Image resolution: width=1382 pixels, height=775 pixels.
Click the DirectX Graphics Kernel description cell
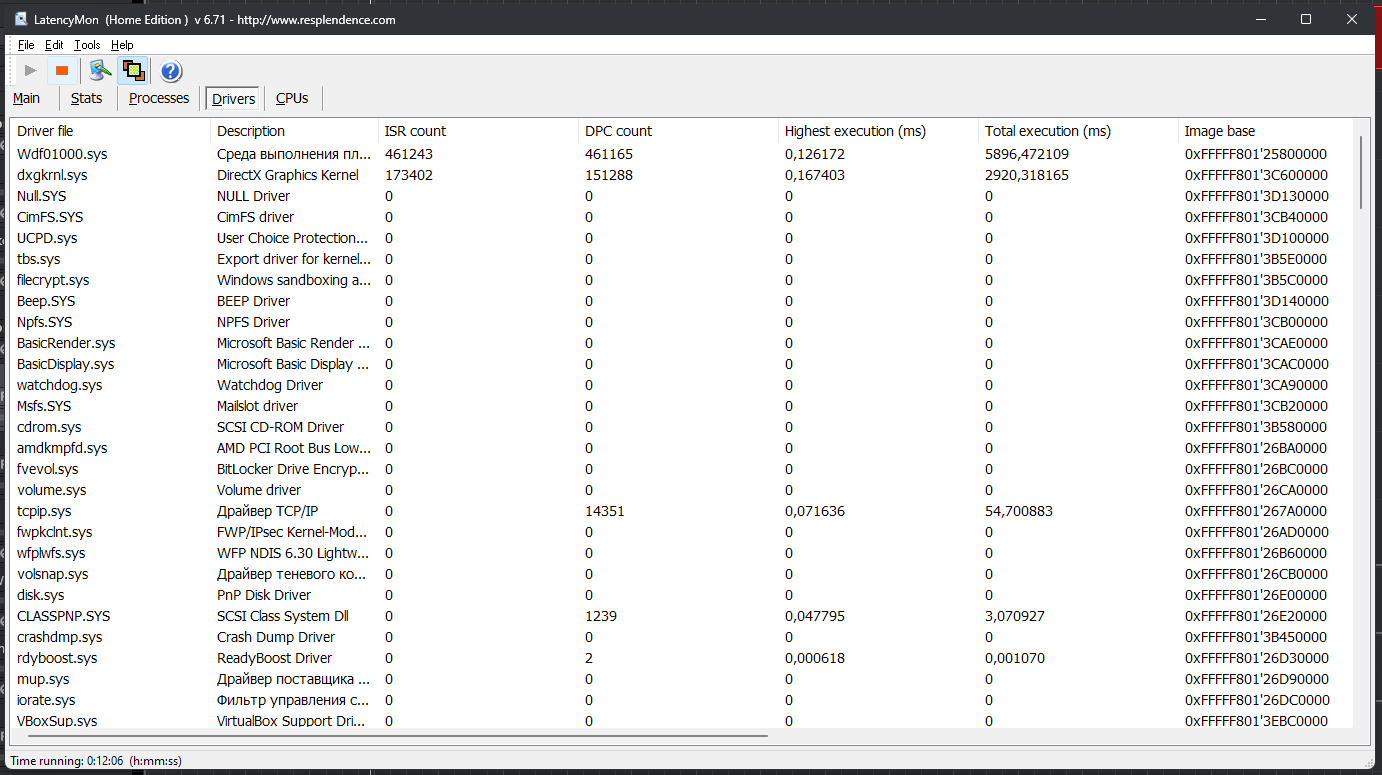point(288,175)
